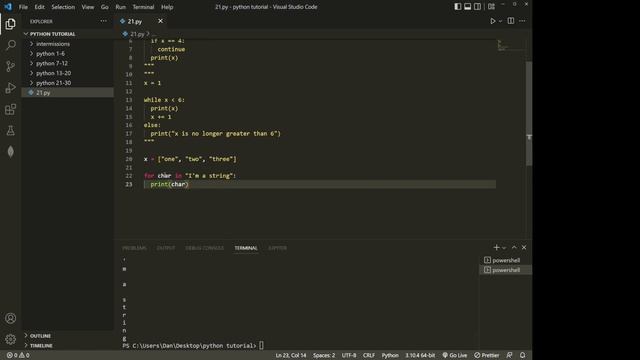Open the Terminal menu
This screenshot has height=360, width=640.
[x=143, y=7]
